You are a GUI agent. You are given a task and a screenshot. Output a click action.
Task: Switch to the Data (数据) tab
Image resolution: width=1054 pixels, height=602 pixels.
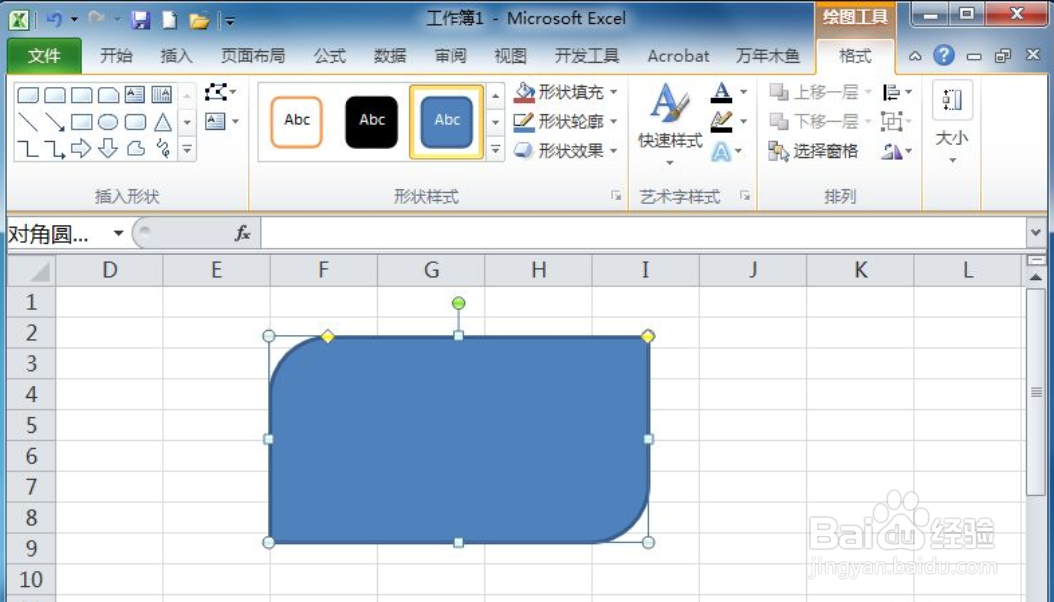coord(390,56)
